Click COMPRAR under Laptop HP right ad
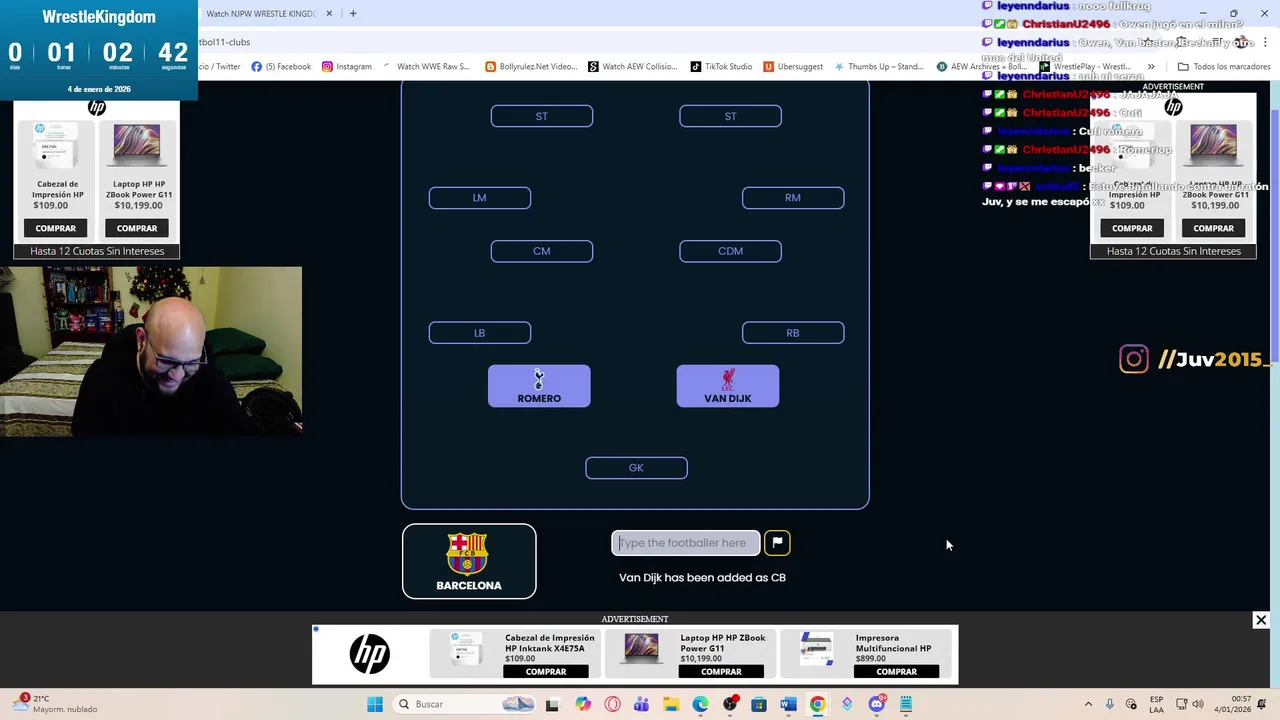 (x=1214, y=228)
